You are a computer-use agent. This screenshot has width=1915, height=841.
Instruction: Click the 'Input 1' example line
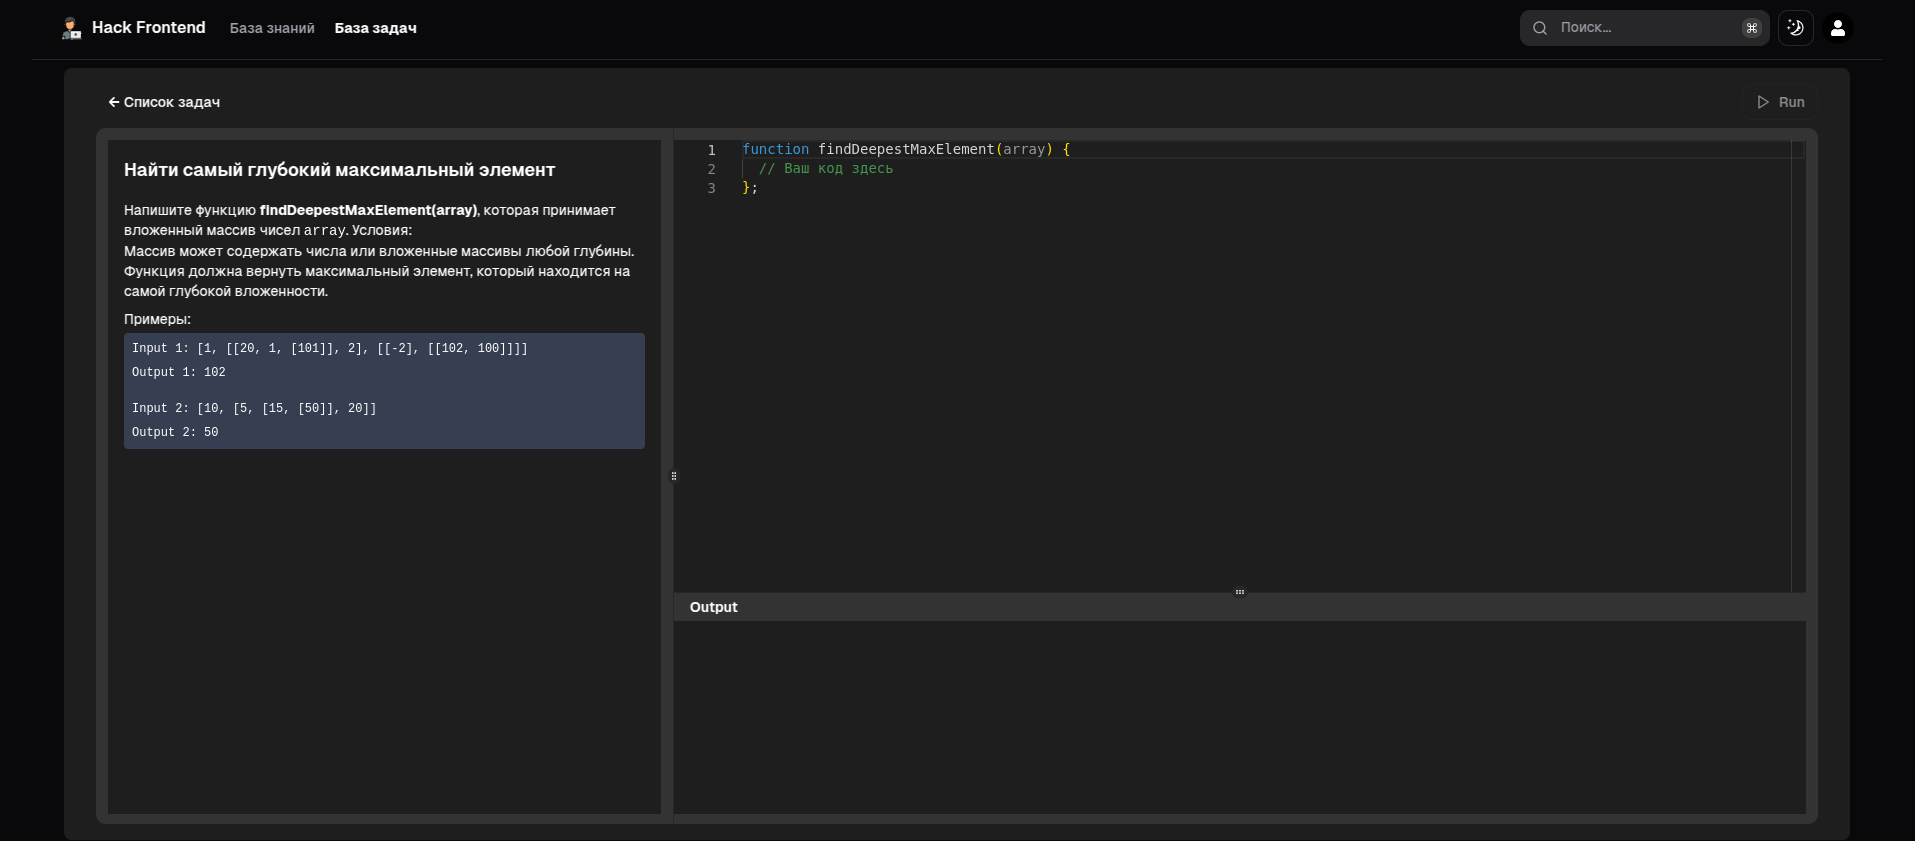330,348
